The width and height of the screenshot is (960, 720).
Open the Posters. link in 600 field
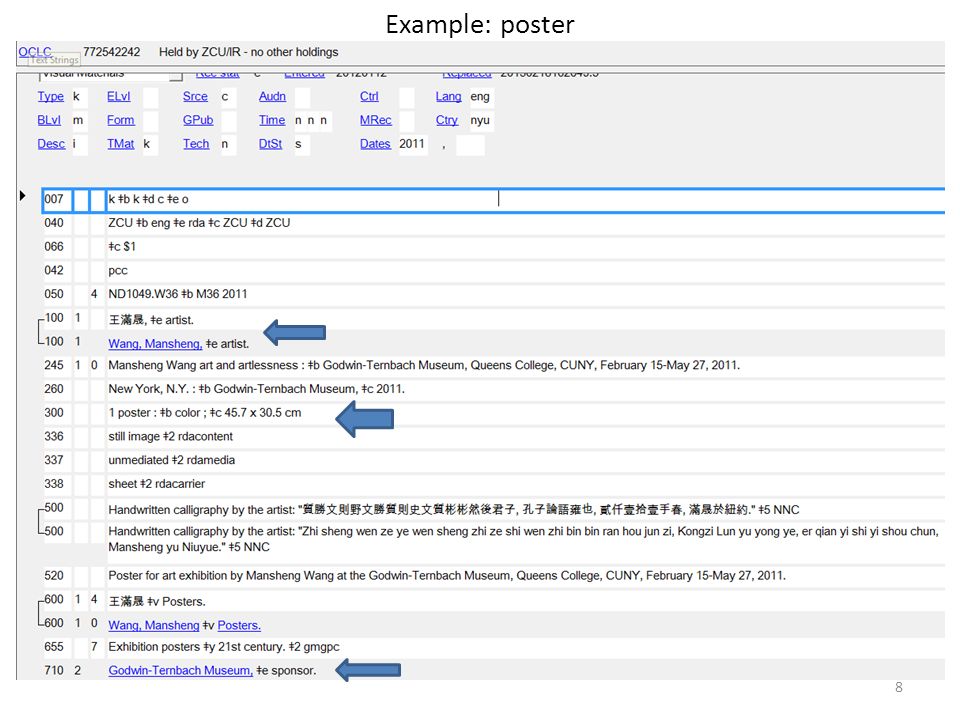239,626
